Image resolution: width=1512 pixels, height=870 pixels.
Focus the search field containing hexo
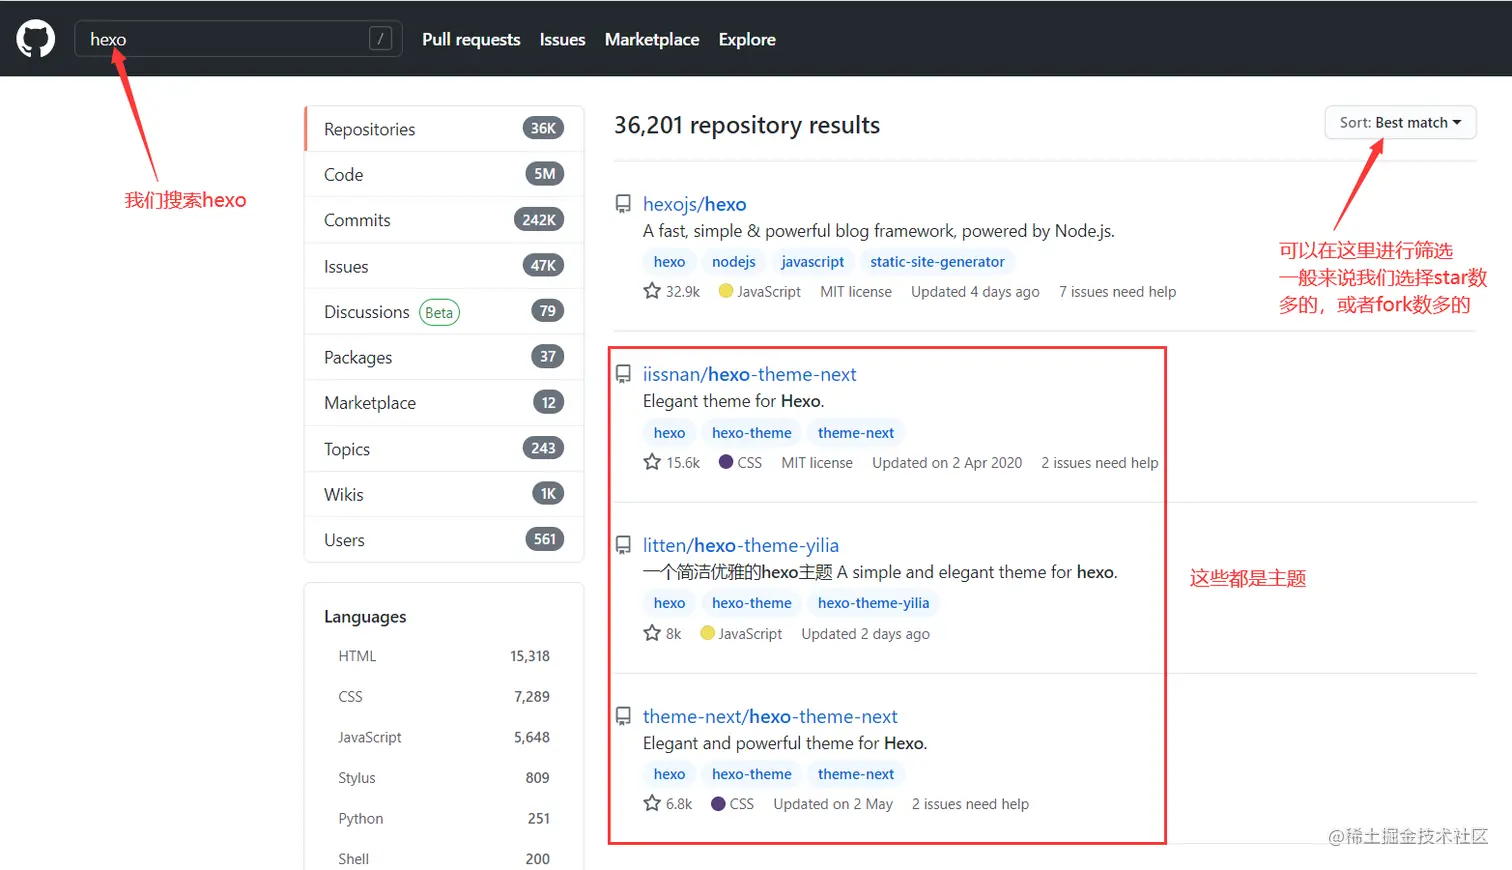pos(238,39)
